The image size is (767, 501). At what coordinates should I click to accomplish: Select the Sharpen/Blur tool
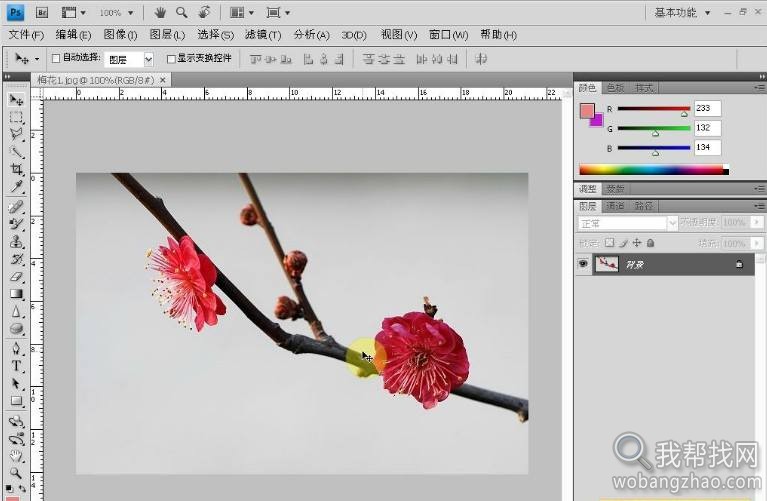pyautogui.click(x=16, y=312)
